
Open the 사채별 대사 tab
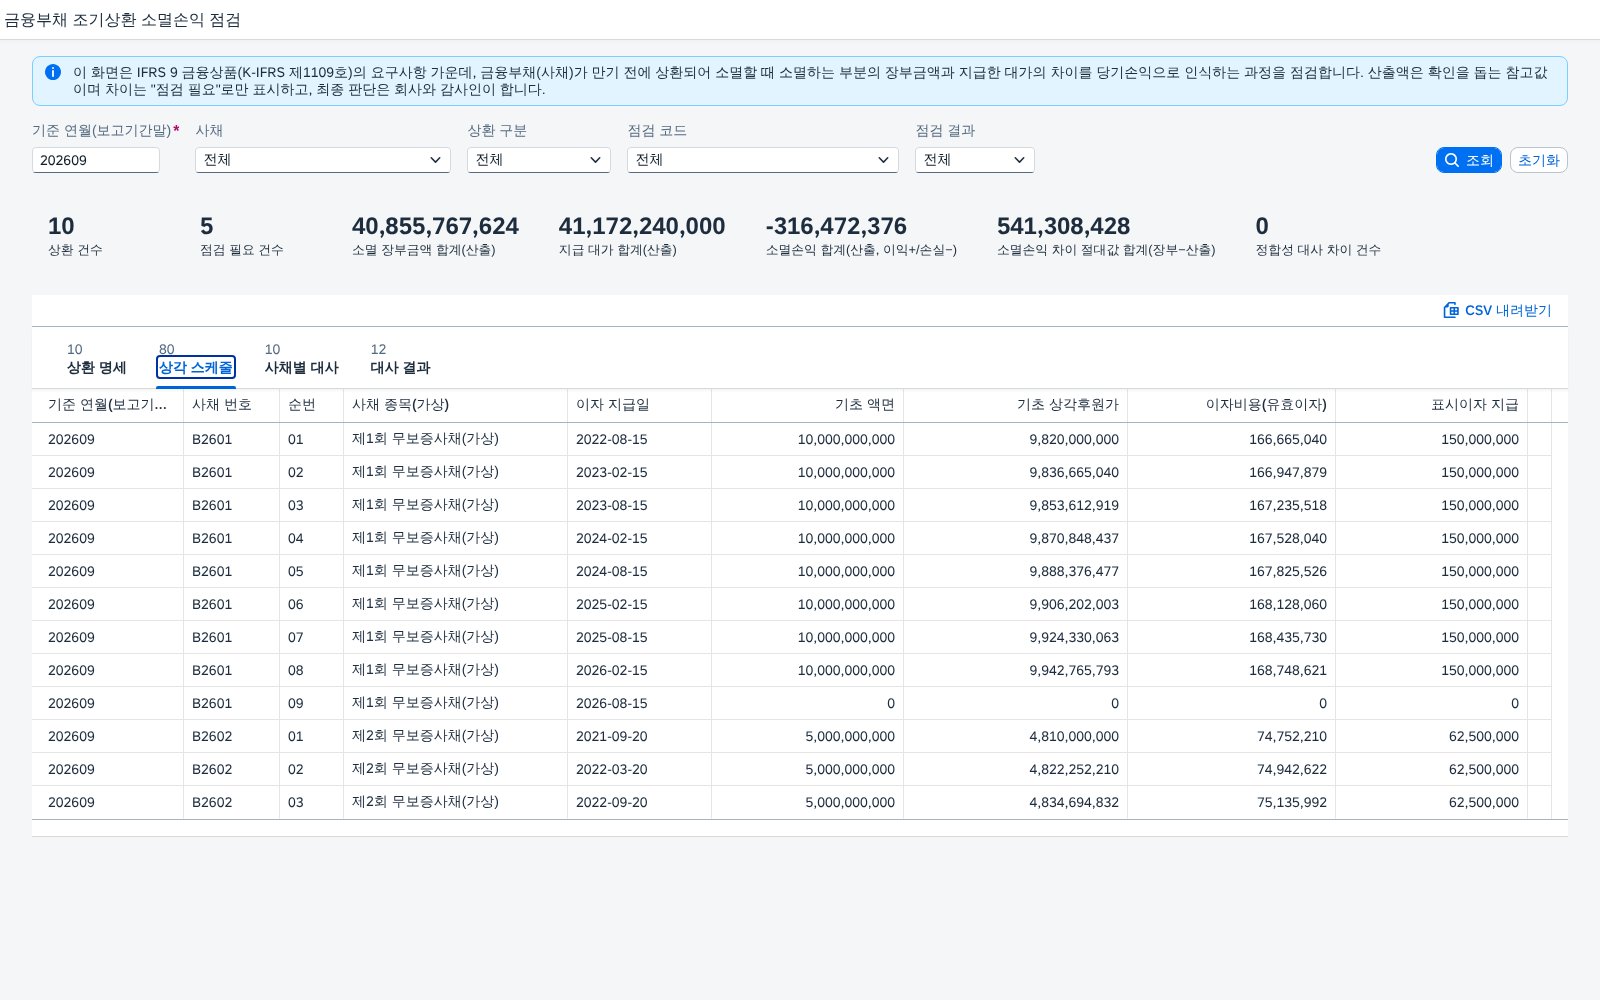click(x=301, y=367)
